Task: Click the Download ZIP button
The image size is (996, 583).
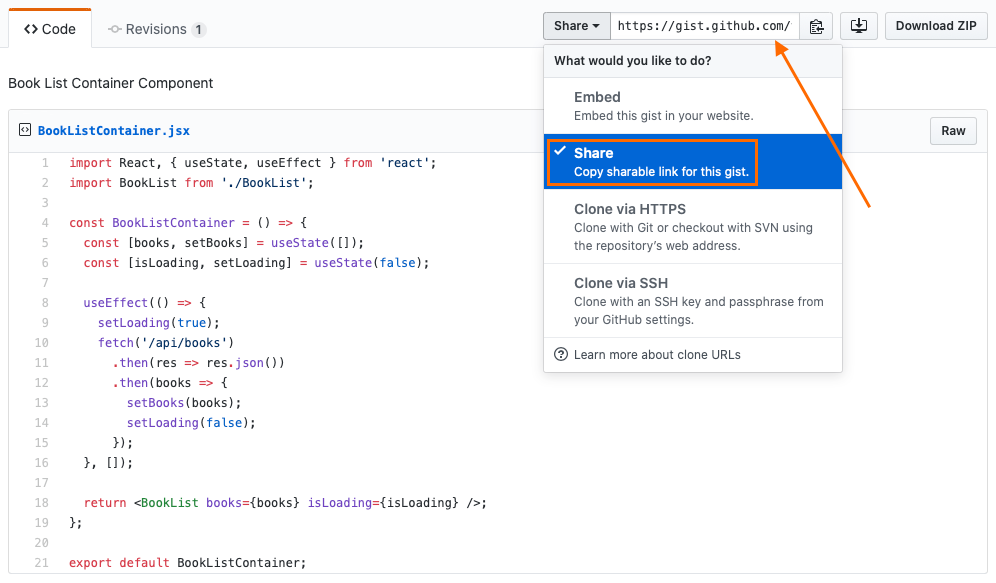Action: pos(936,26)
